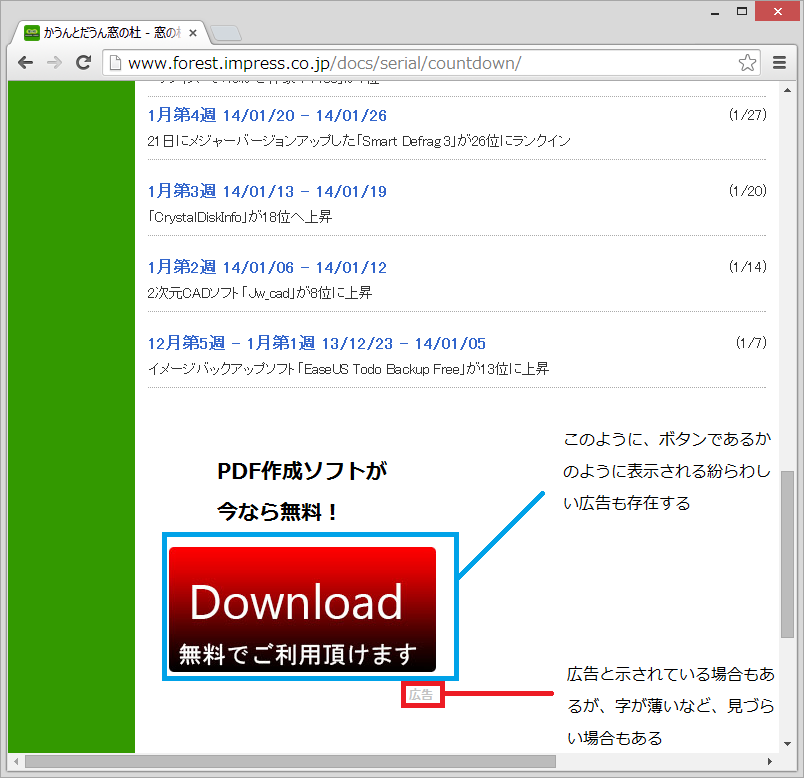
Task: Select the かうんとだうん窓の杜 browser tab
Action: click(x=100, y=31)
